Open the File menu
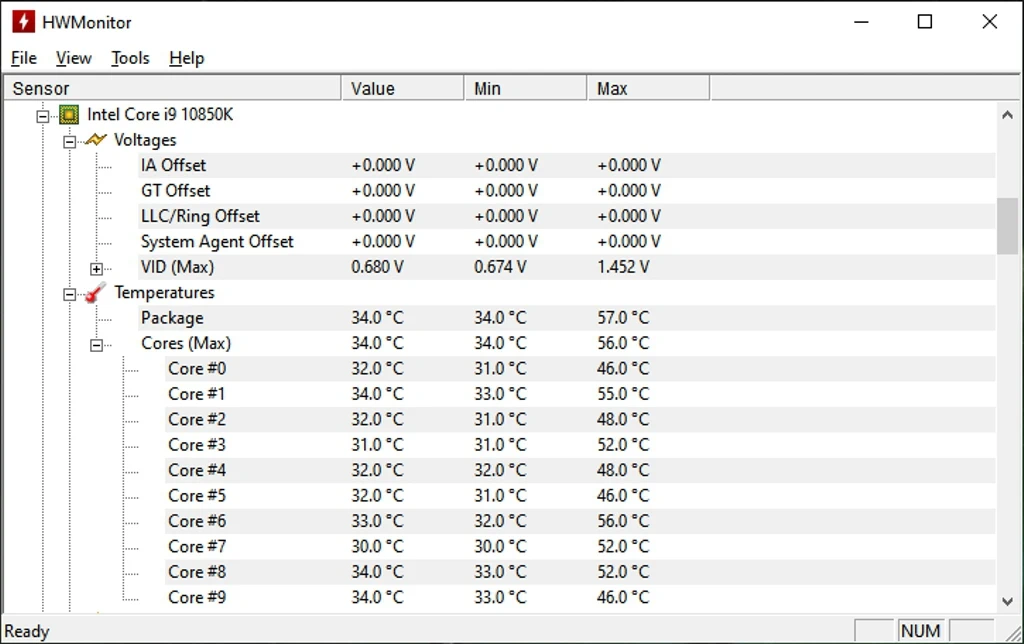Image resolution: width=1024 pixels, height=644 pixels. point(24,58)
